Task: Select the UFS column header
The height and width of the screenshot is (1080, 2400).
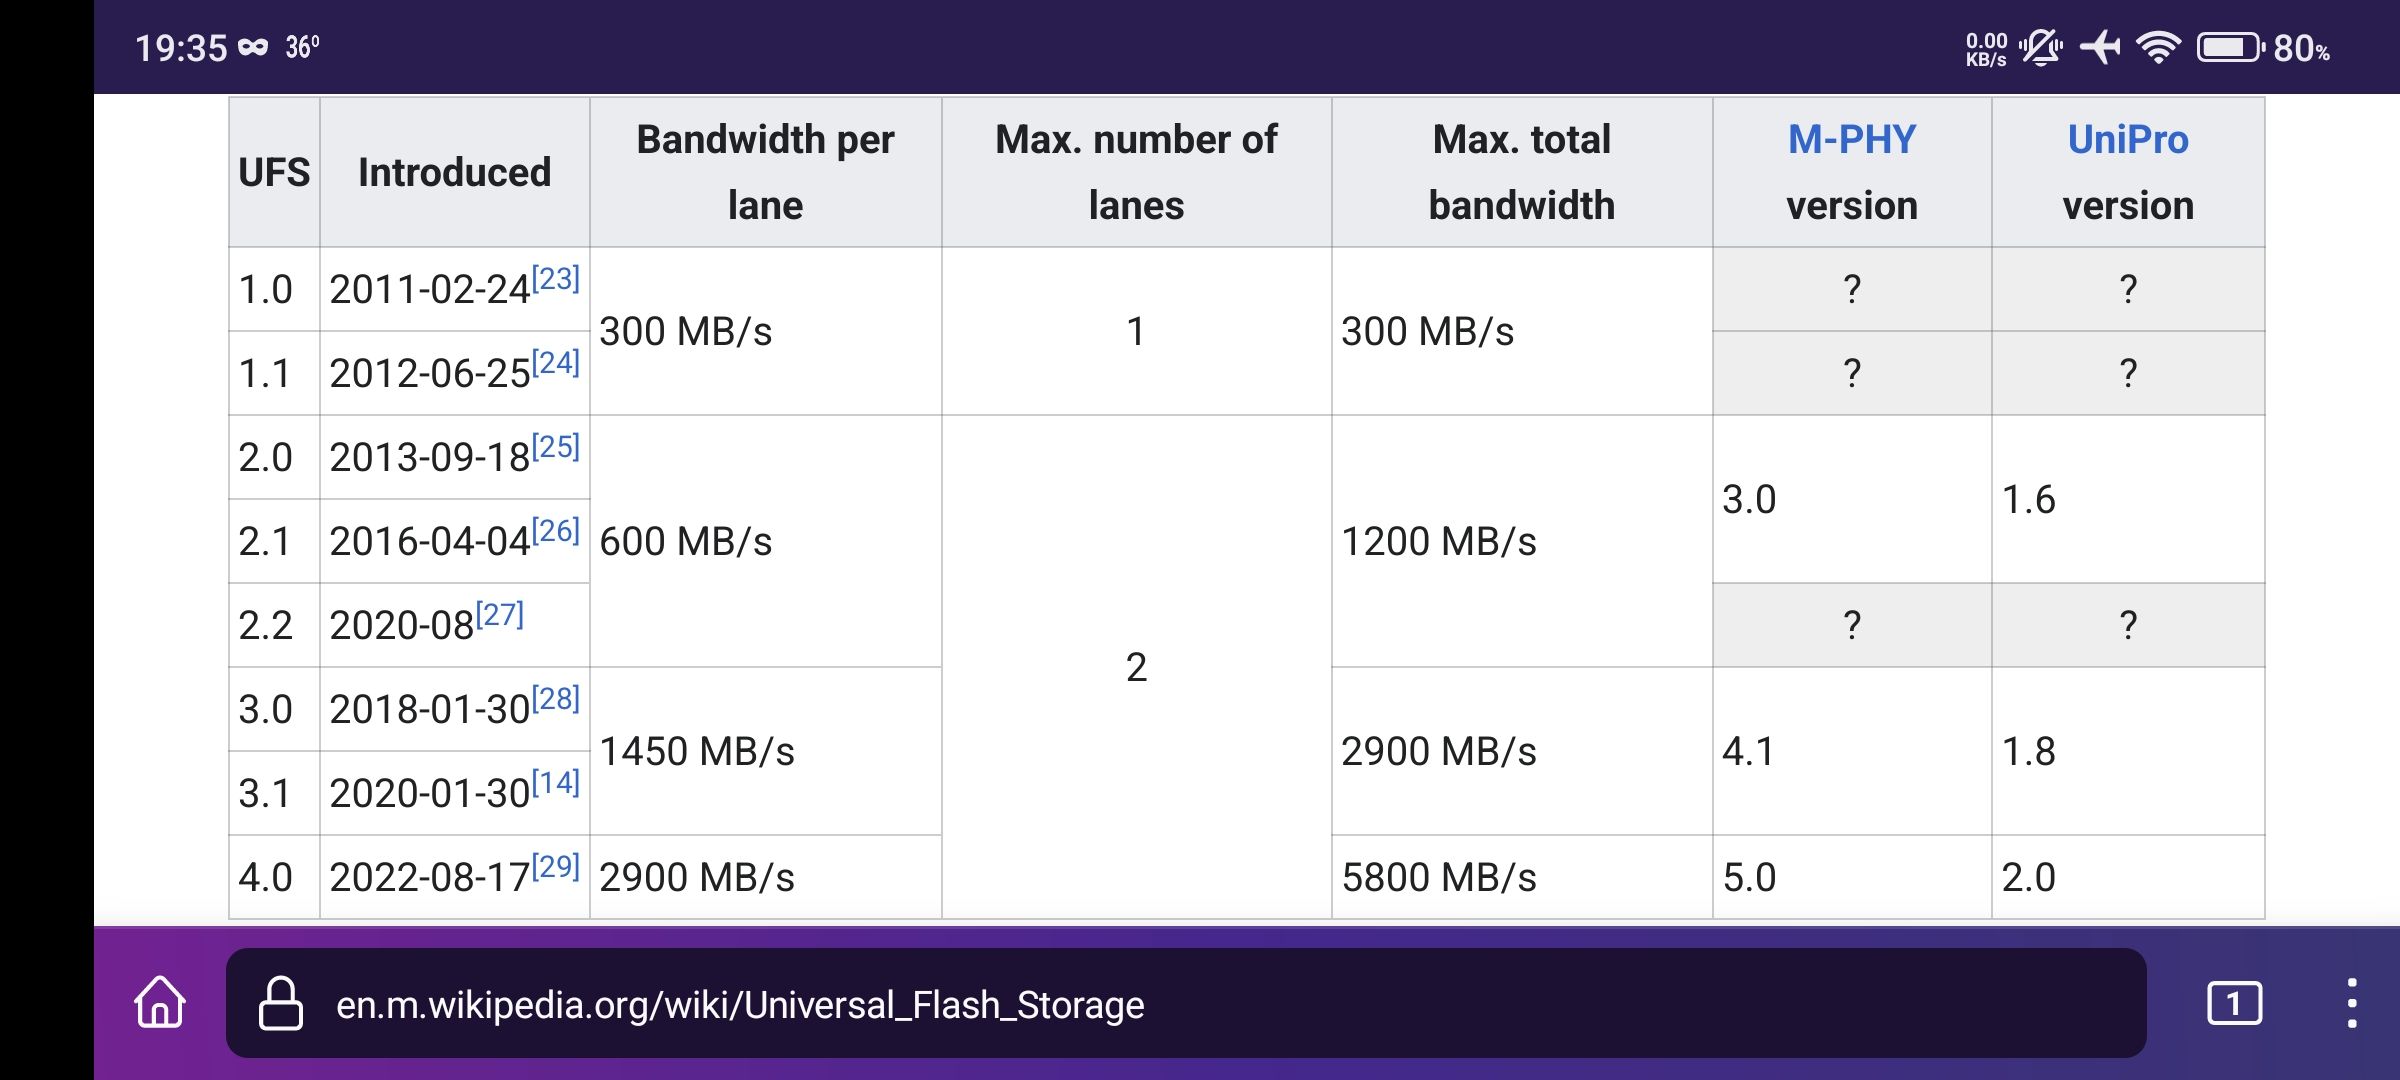Action: pos(271,172)
